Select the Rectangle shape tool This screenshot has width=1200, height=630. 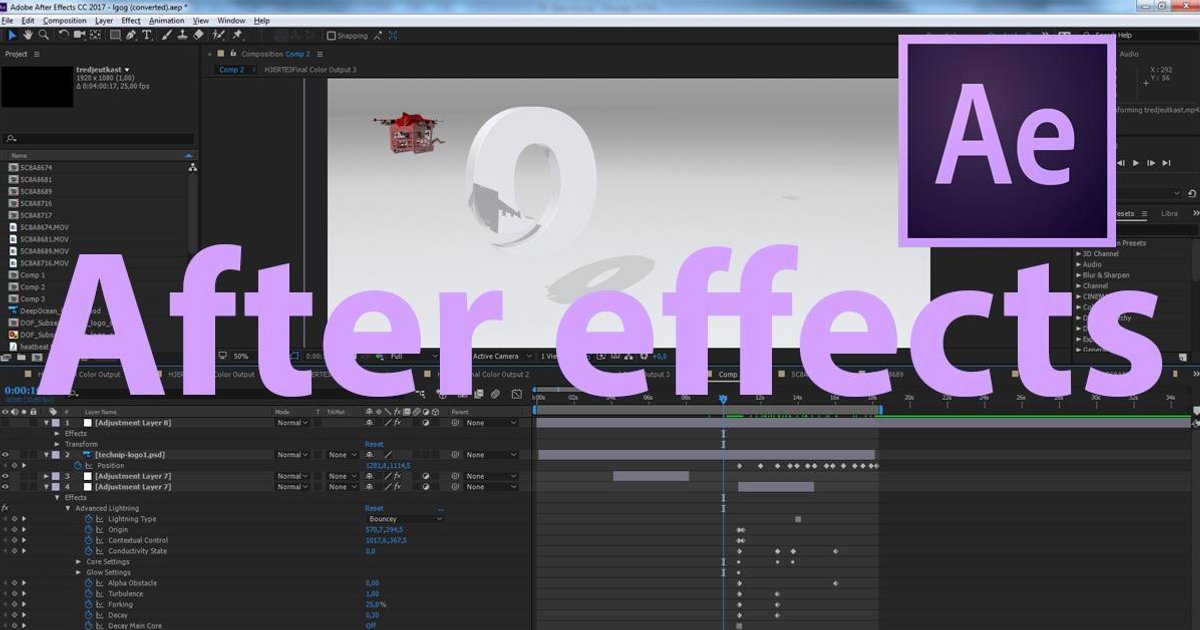tap(115, 35)
